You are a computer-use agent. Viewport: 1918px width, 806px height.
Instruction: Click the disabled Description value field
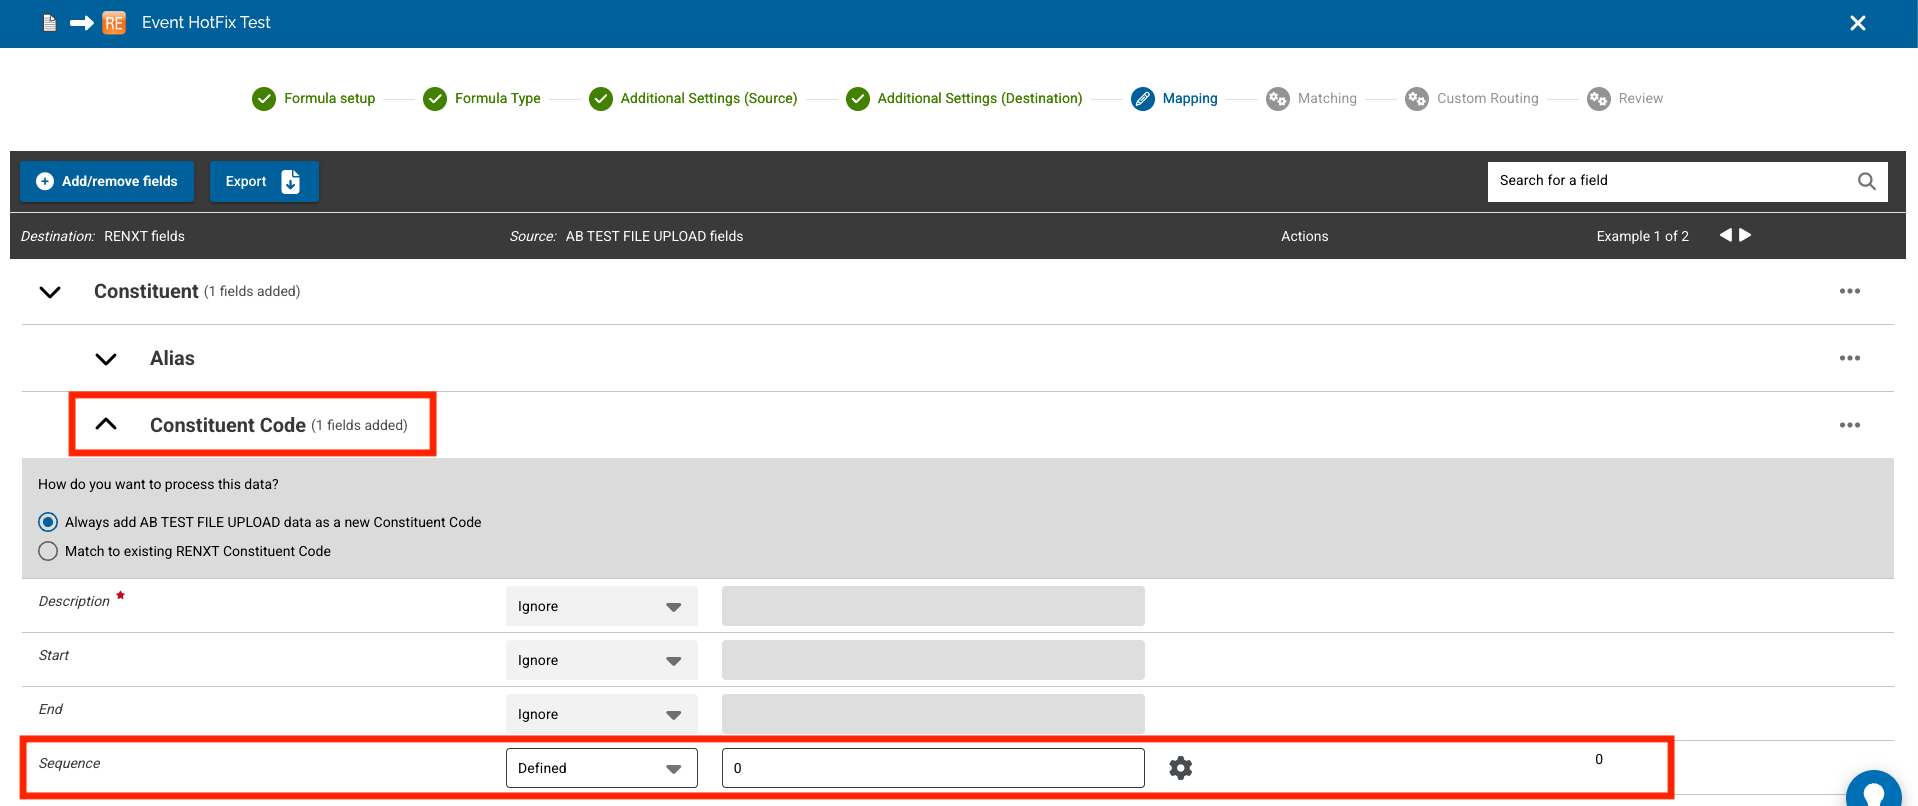[933, 606]
